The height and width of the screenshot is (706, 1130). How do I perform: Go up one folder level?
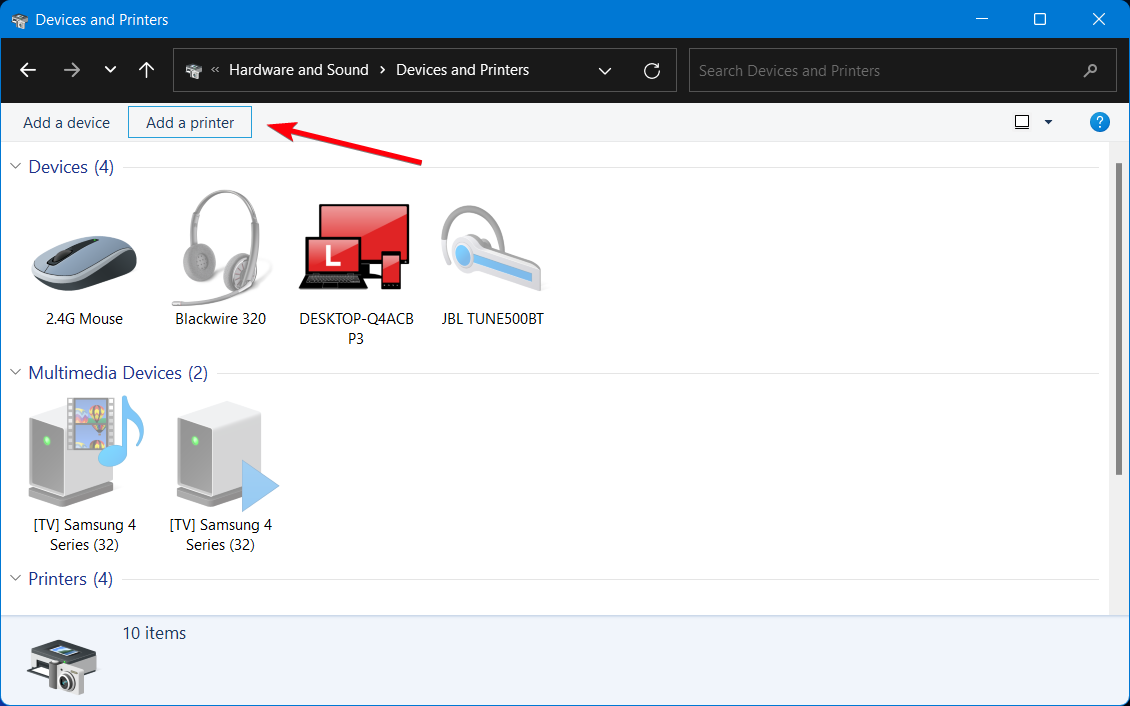146,70
